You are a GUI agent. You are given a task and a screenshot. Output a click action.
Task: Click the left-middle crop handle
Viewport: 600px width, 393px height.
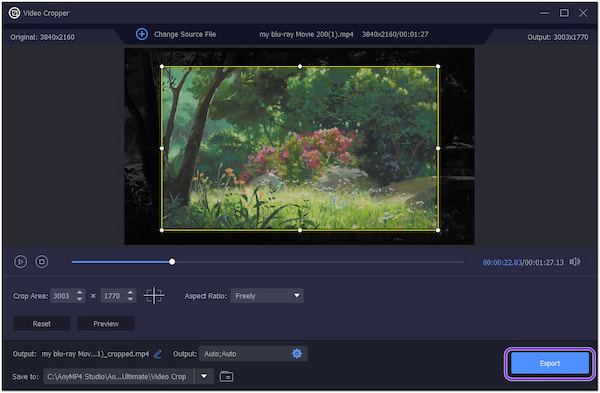(162, 148)
